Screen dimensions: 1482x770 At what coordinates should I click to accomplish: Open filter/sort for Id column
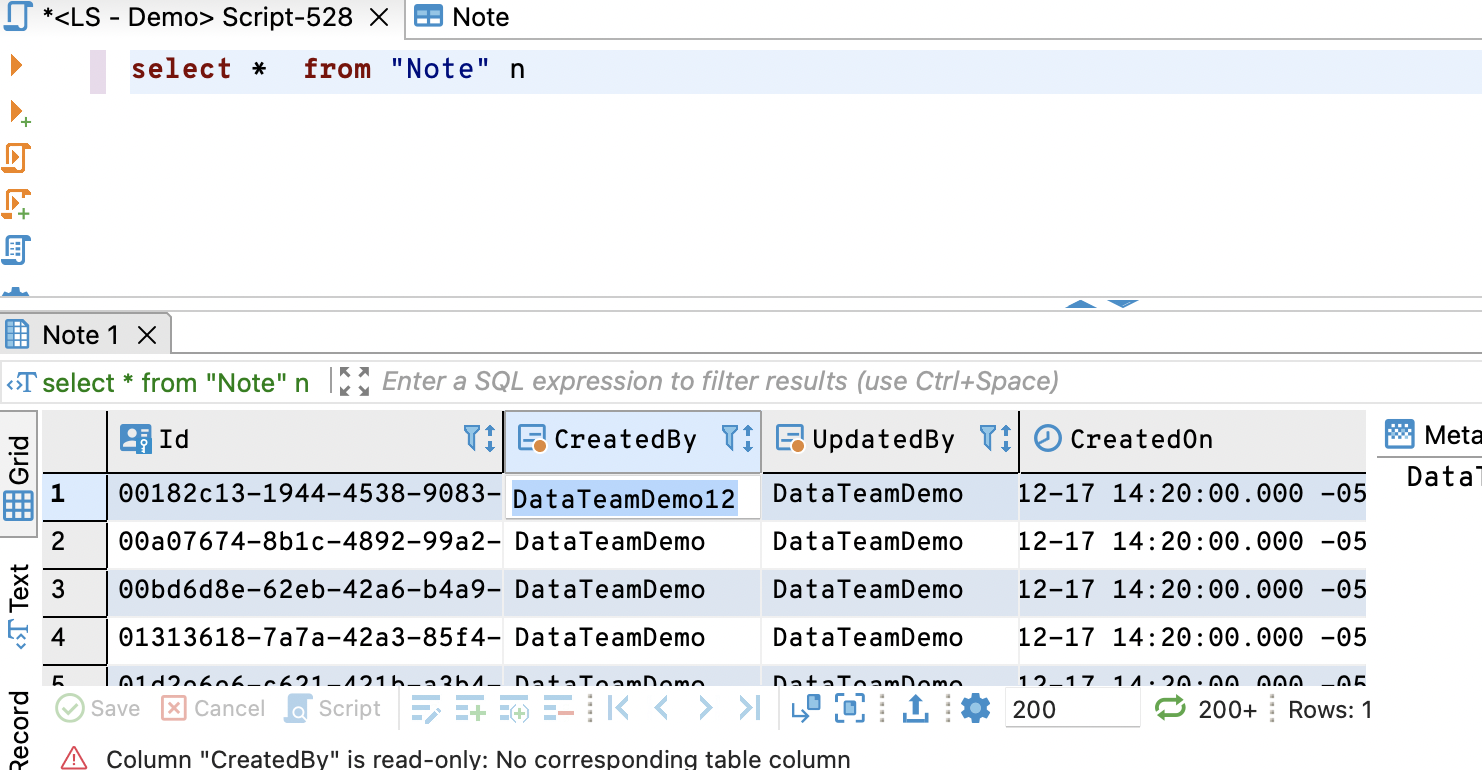coord(480,438)
